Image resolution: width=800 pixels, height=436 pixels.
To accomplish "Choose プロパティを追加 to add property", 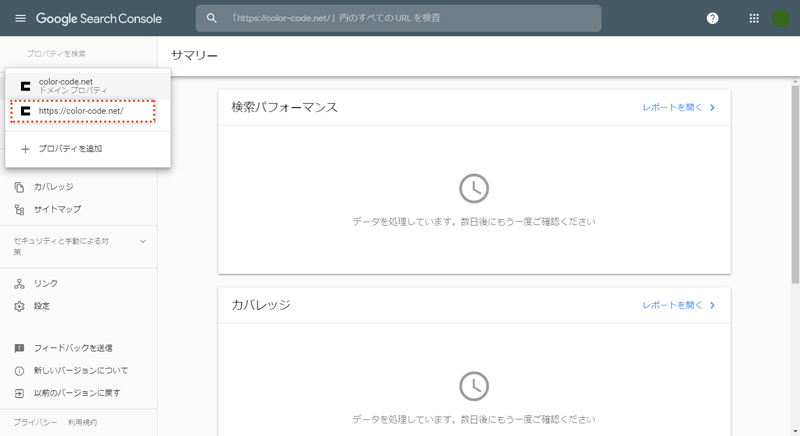I will click(x=70, y=148).
